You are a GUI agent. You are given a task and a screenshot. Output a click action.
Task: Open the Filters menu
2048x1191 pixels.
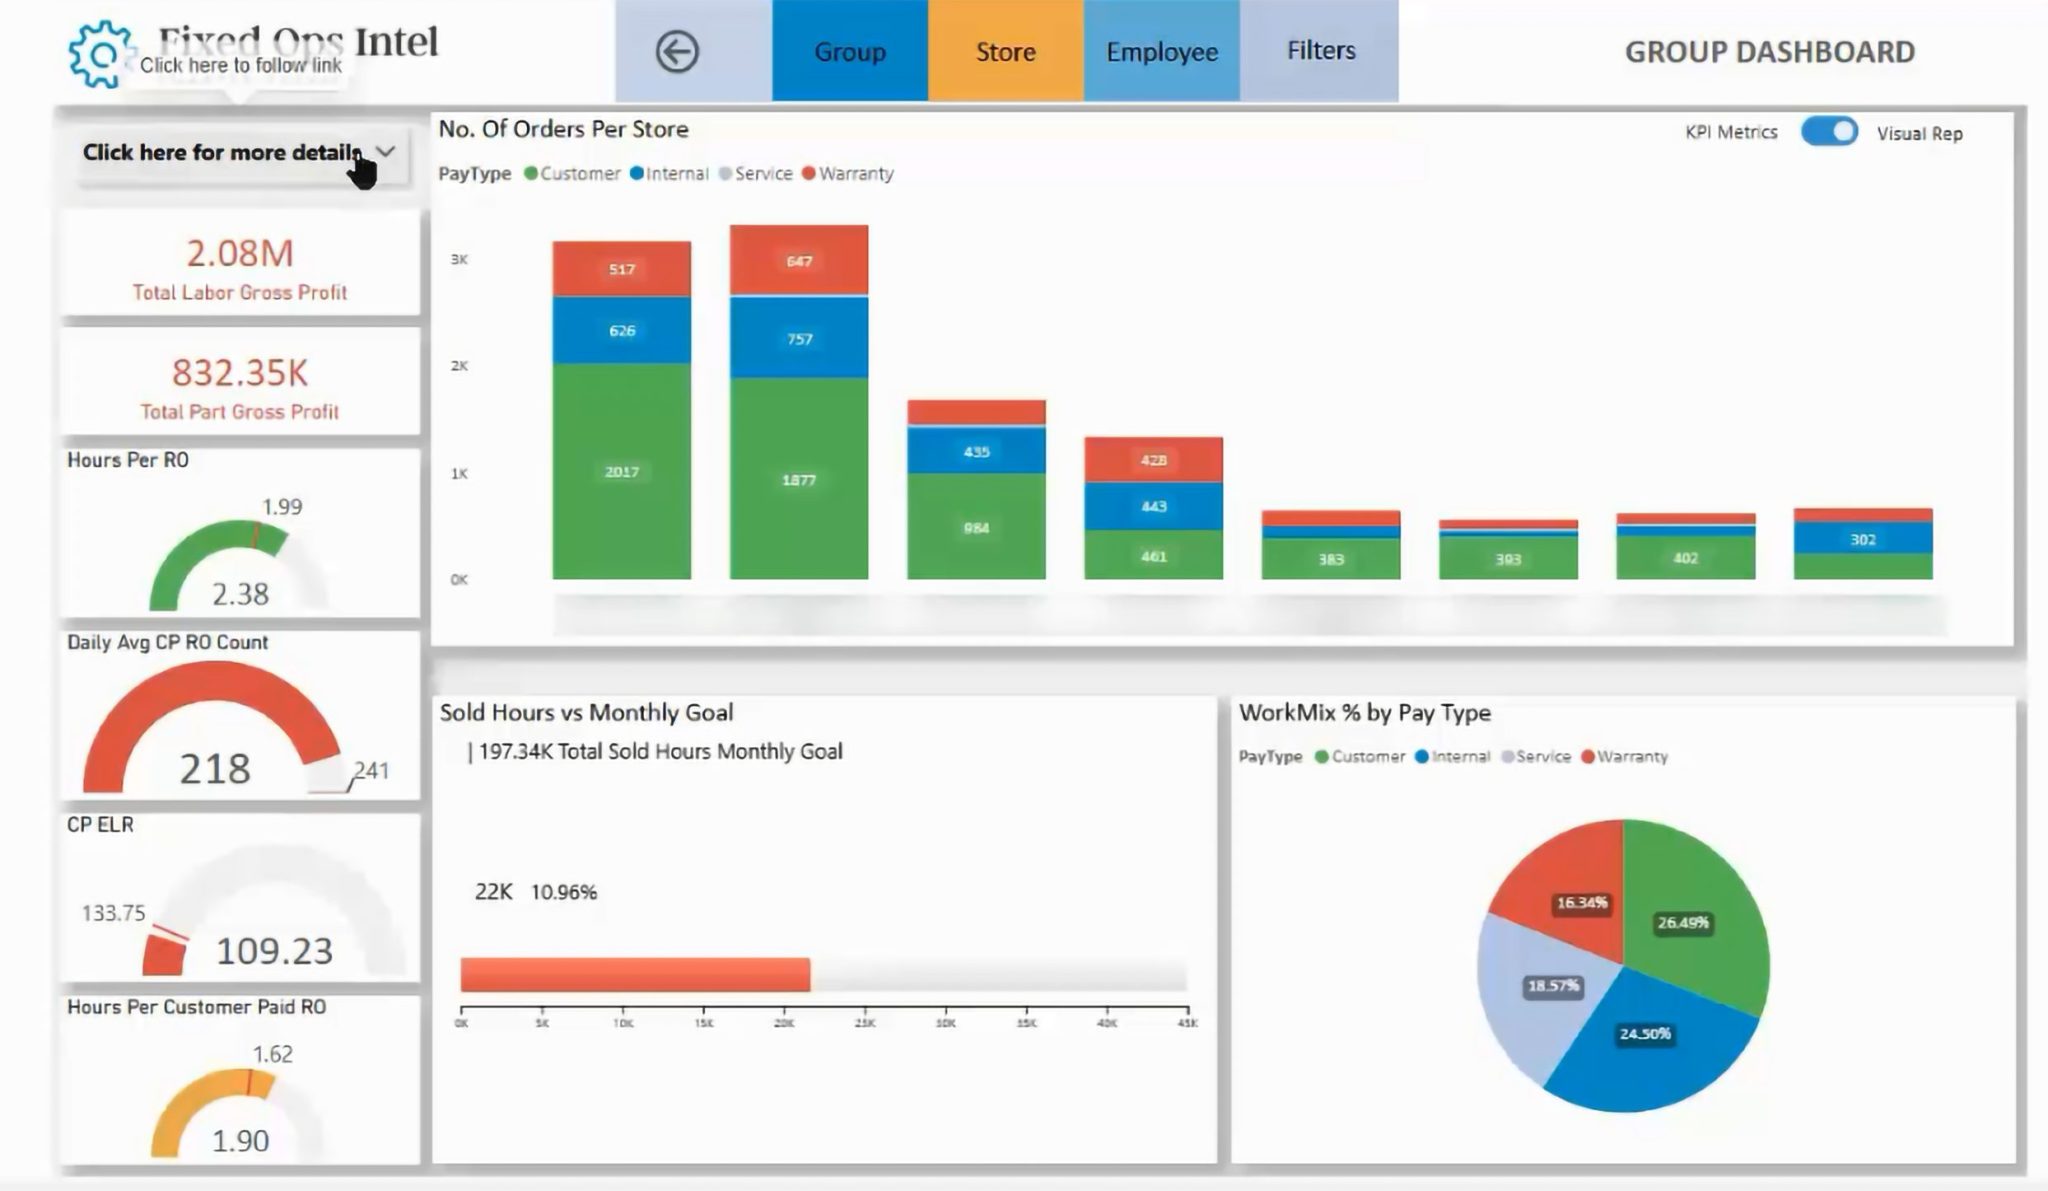(x=1318, y=51)
